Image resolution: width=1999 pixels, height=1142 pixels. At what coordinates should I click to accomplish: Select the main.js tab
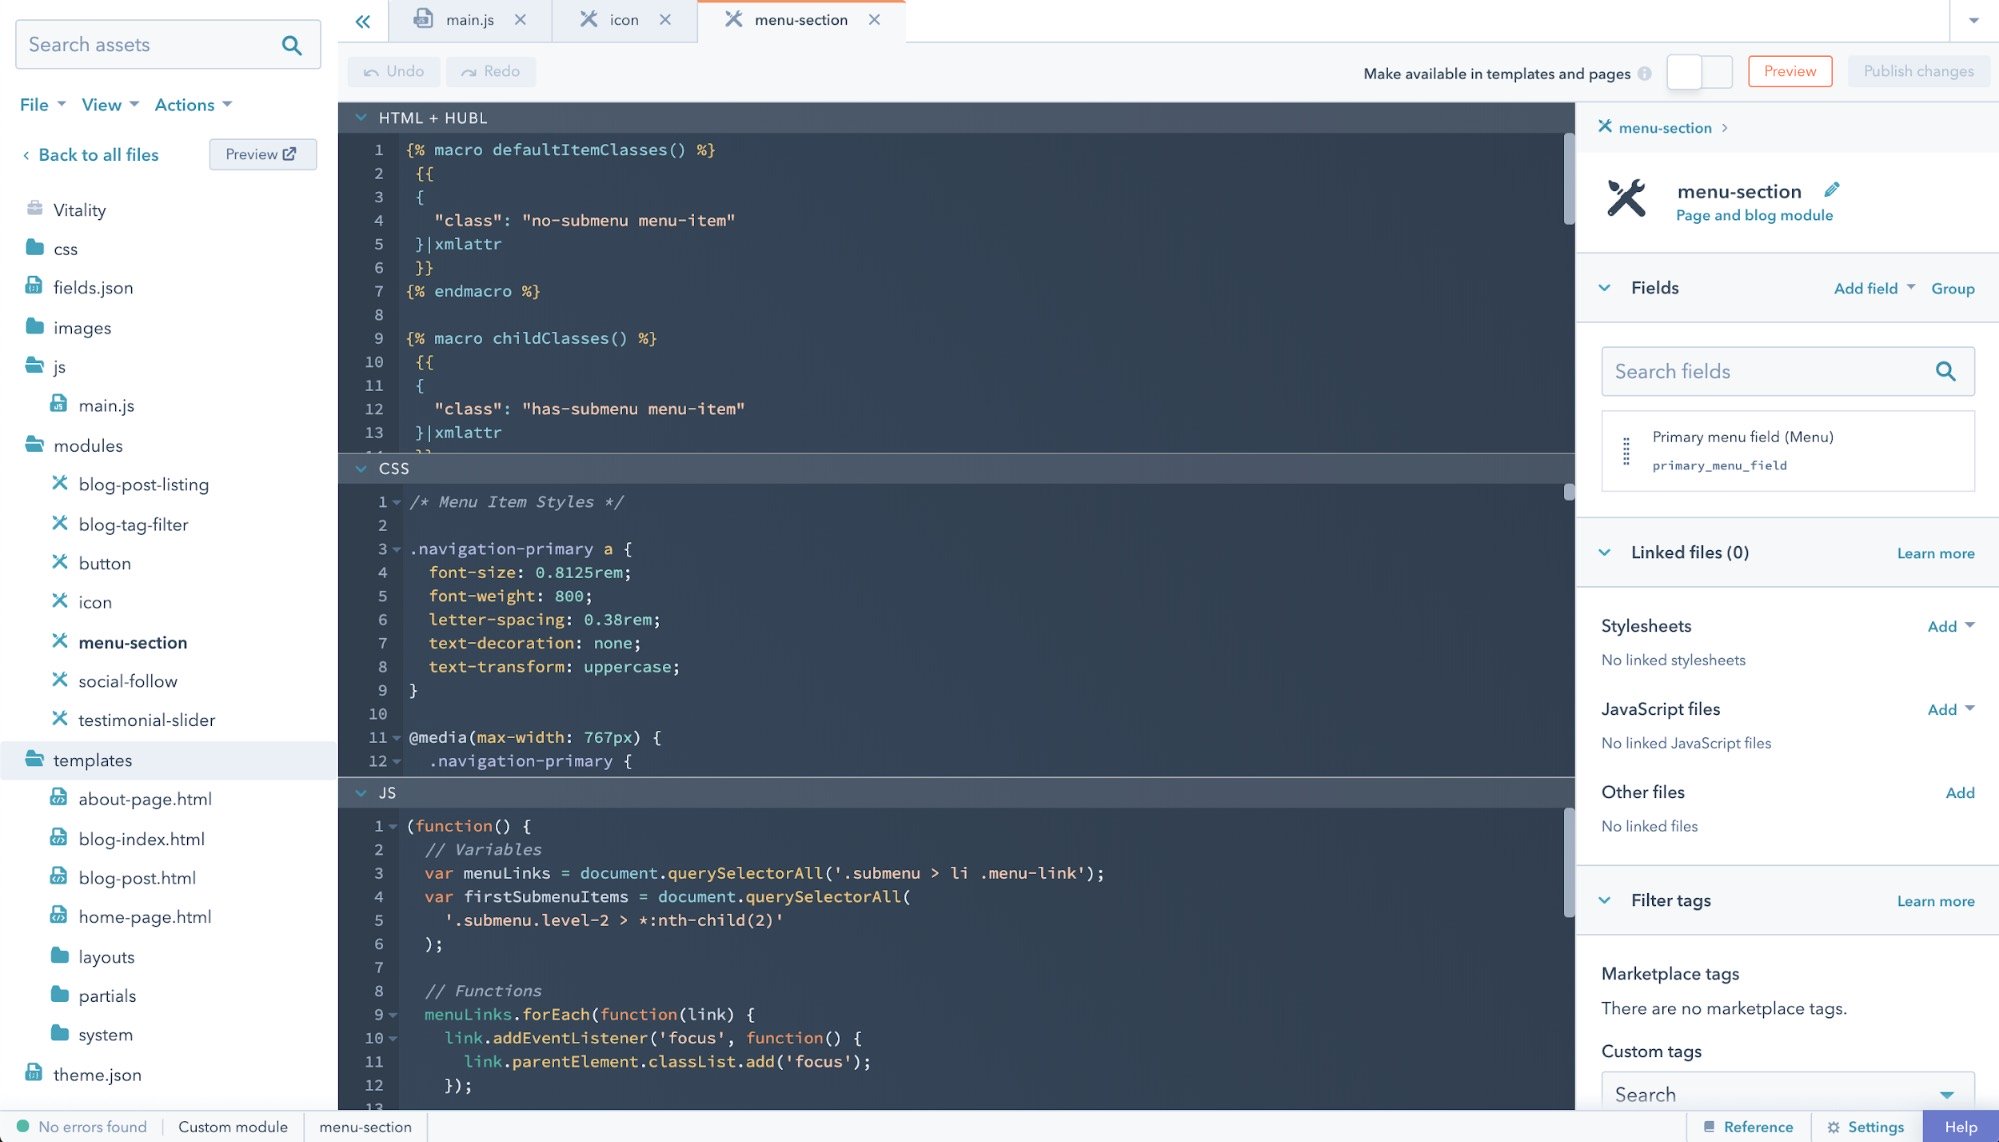click(467, 19)
